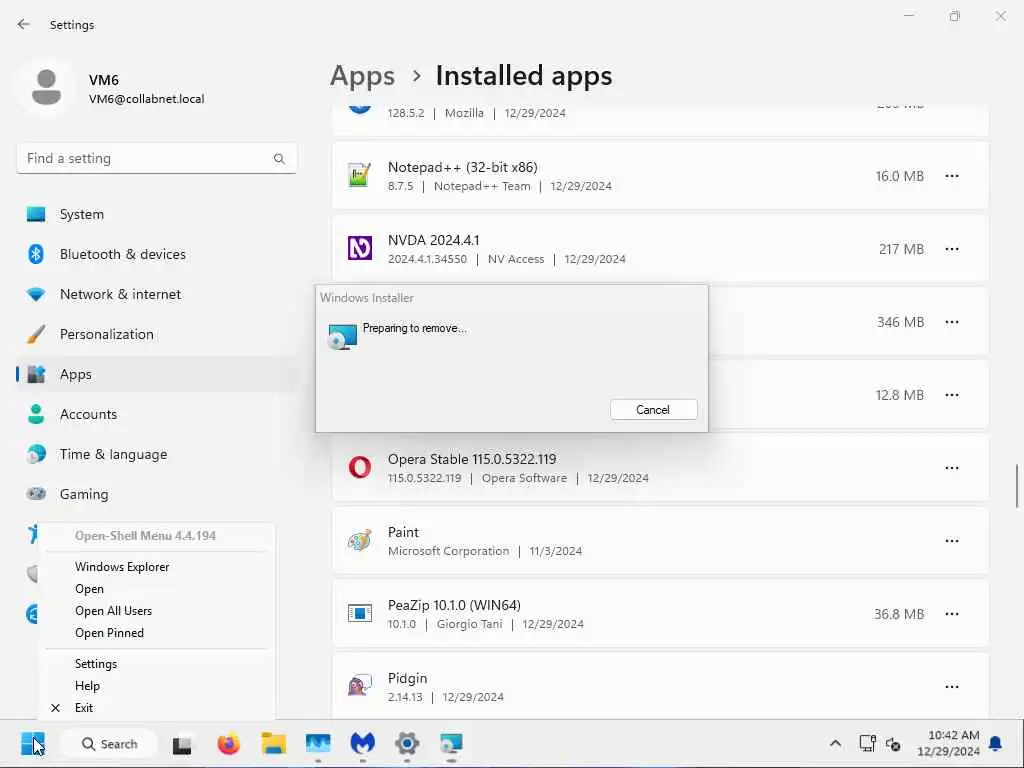The width and height of the screenshot is (1024, 768).
Task: Switch to Settings gear taskbar icon
Action: coord(407,744)
